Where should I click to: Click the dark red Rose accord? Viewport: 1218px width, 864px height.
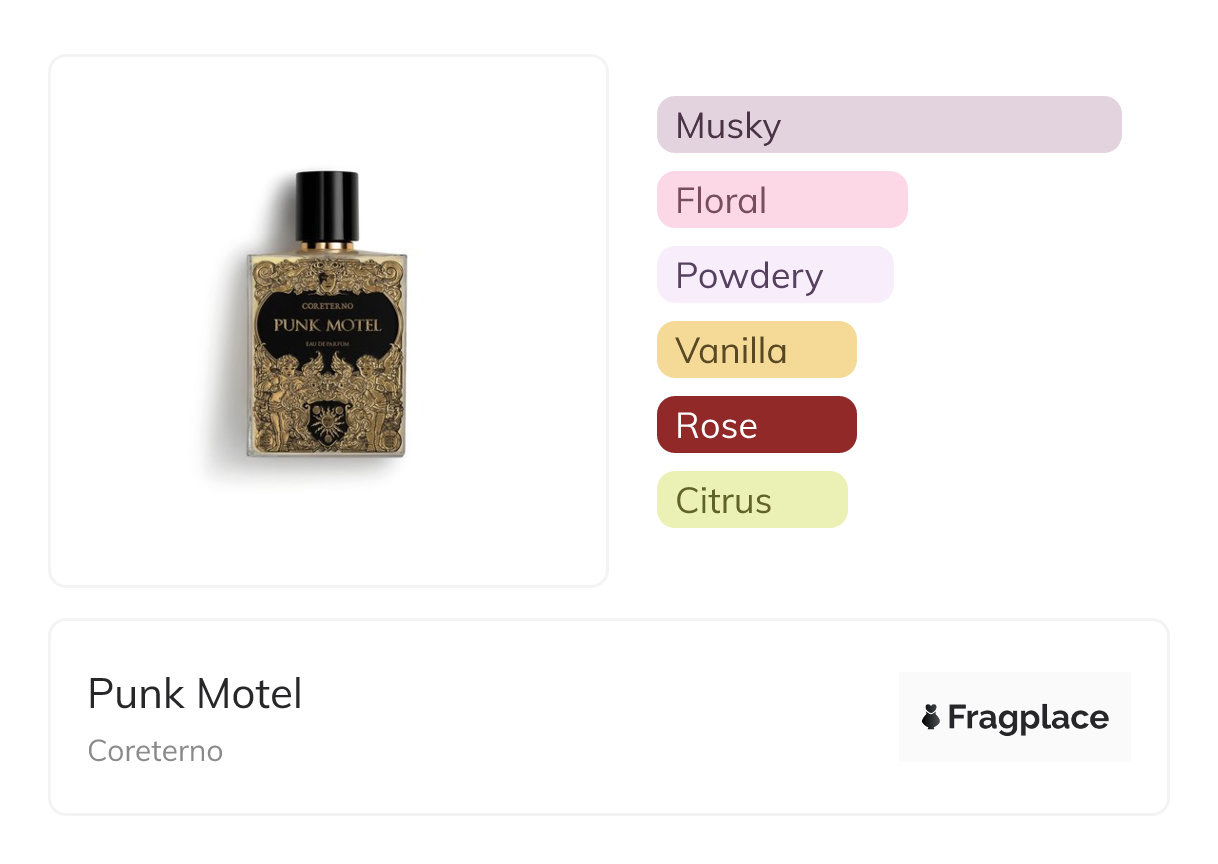(756, 425)
